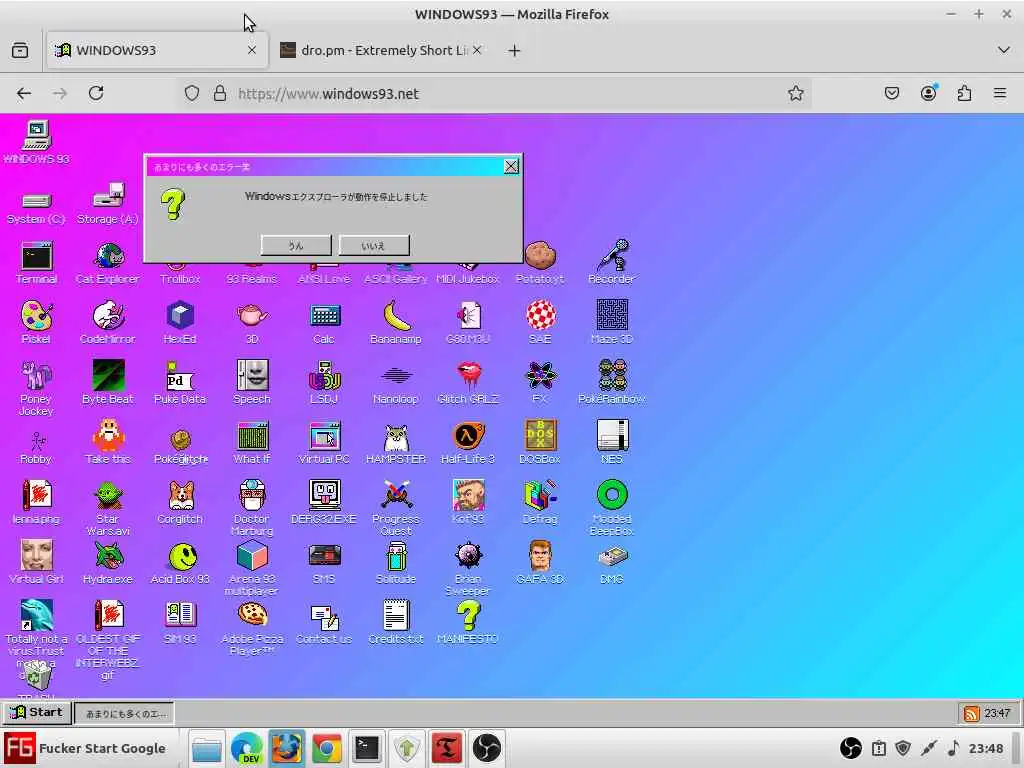1024x768 pixels.
Task: Open CodeMirror editor icon
Action: point(108,323)
